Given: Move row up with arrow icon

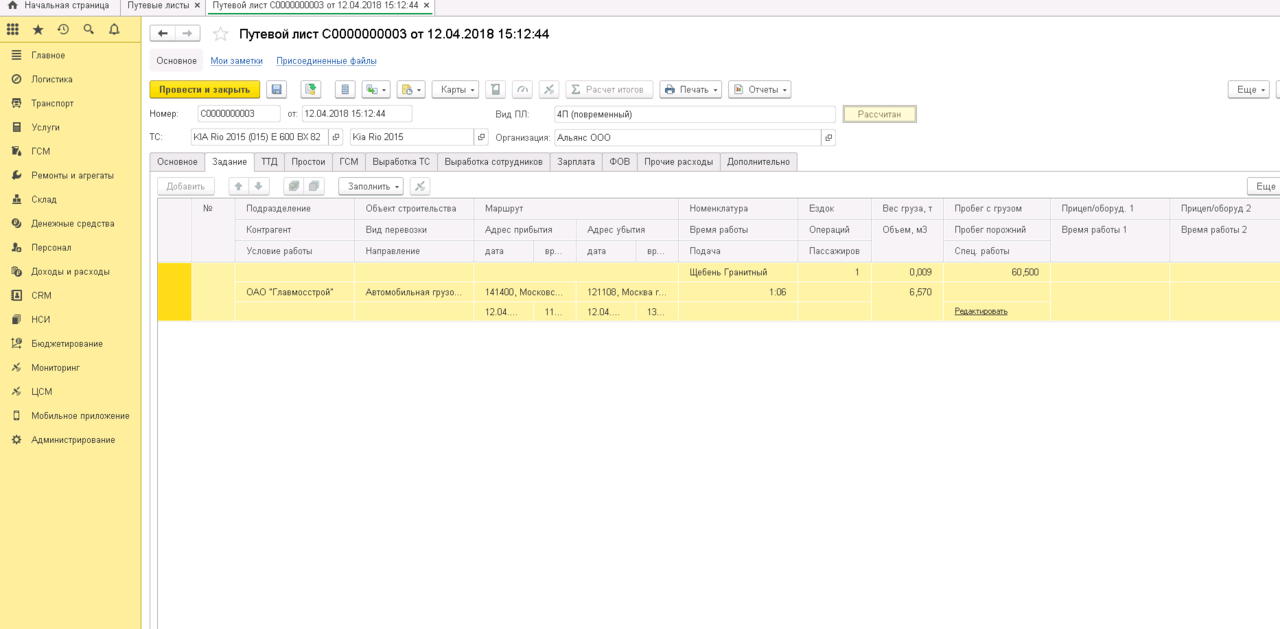Looking at the screenshot, I should point(238,186).
